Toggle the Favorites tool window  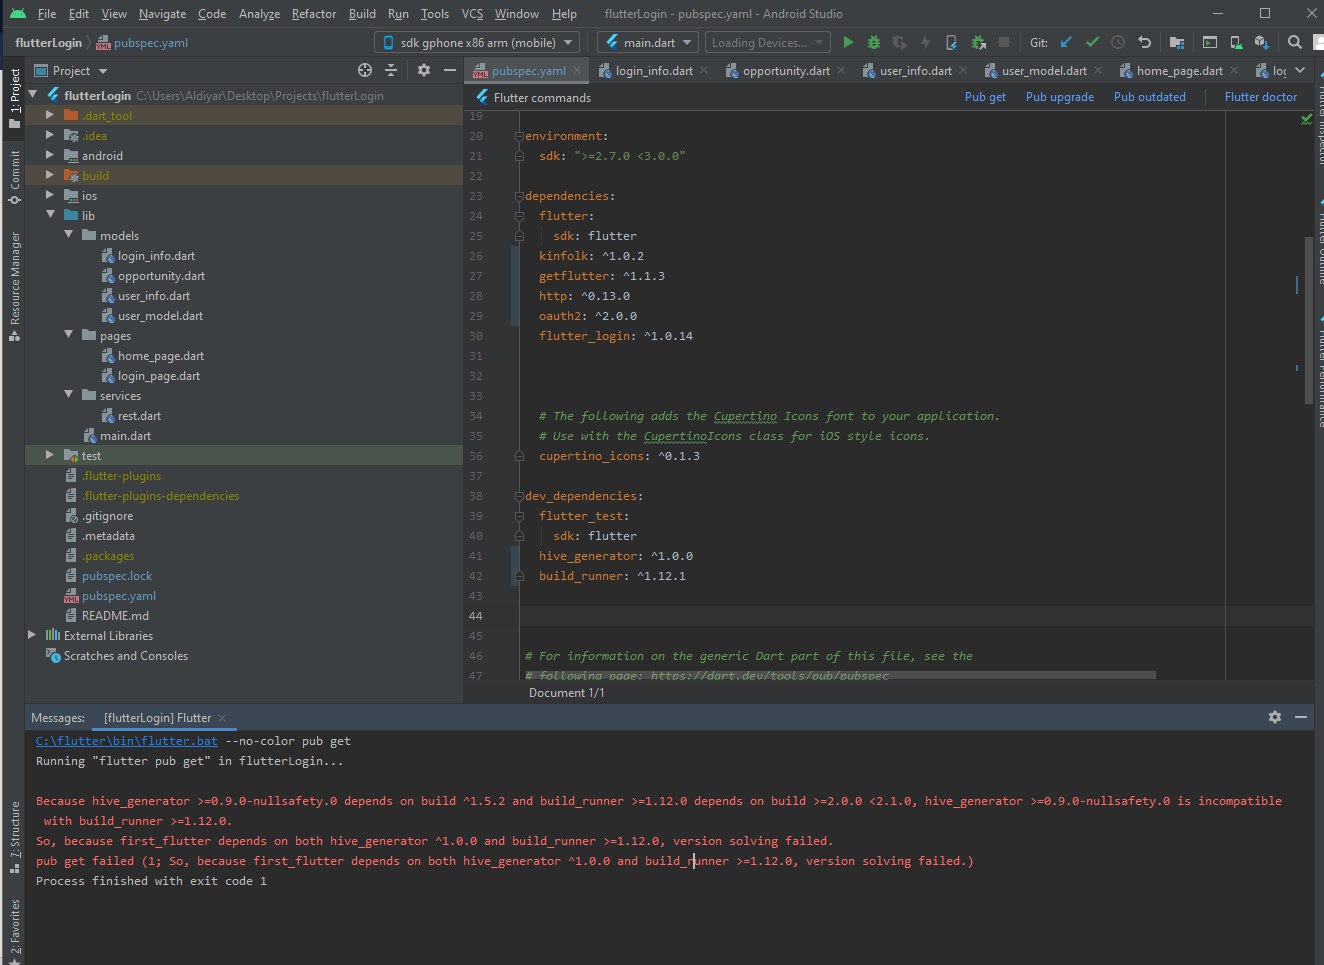[x=14, y=930]
